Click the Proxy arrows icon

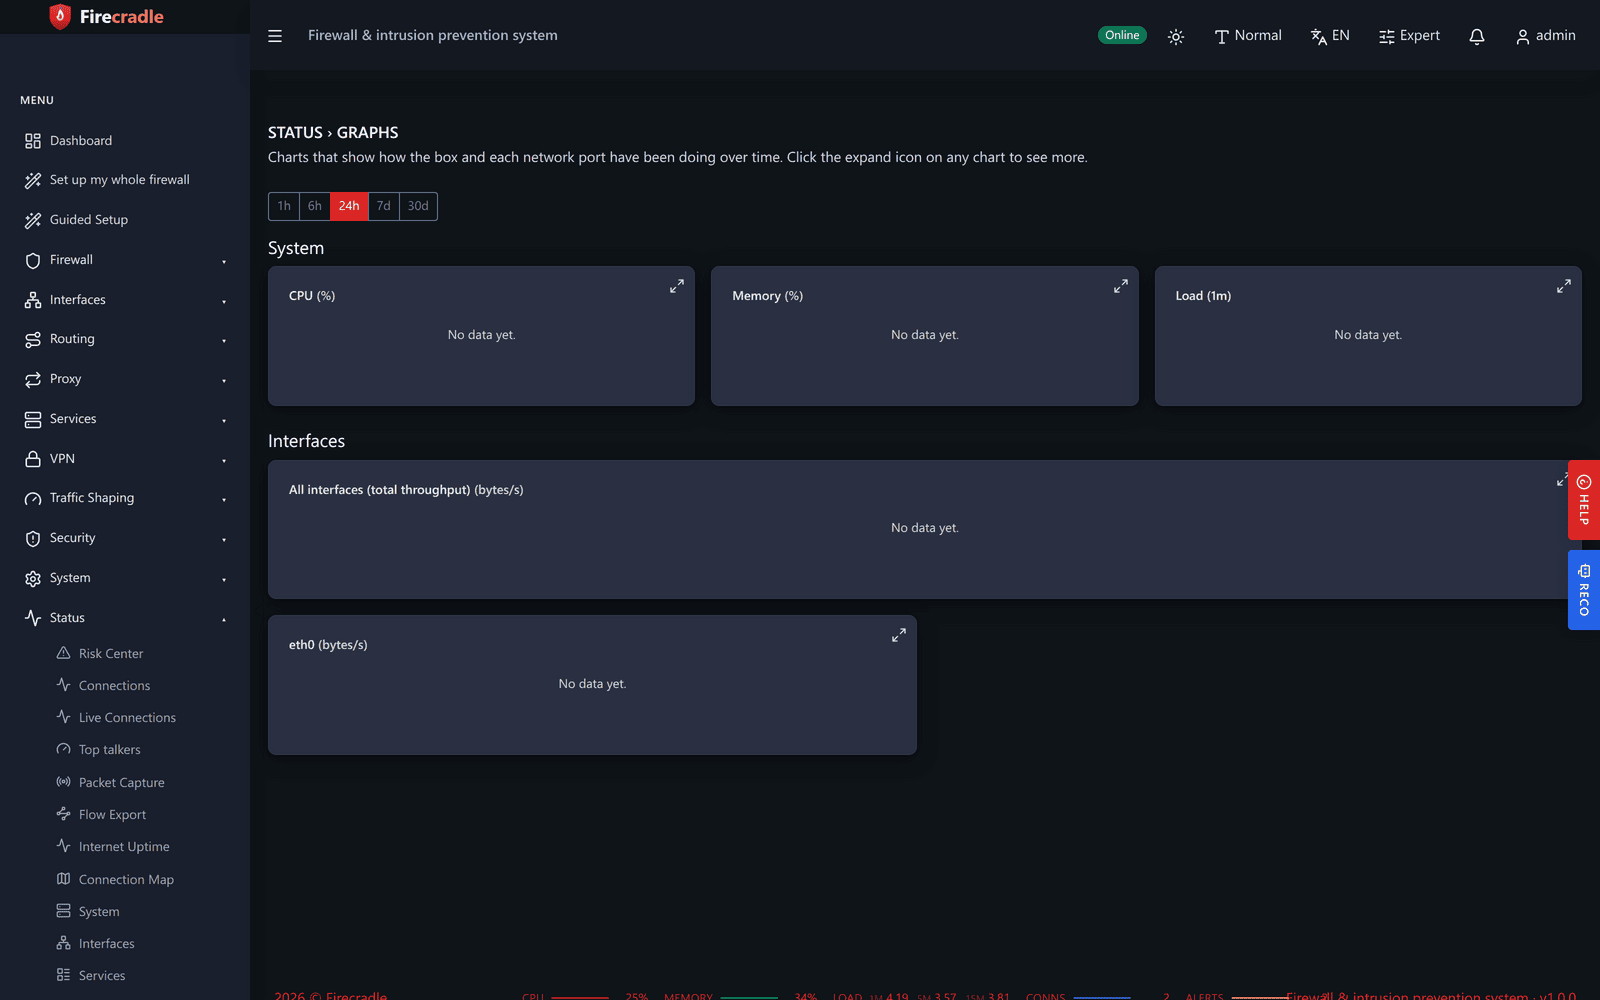click(33, 379)
